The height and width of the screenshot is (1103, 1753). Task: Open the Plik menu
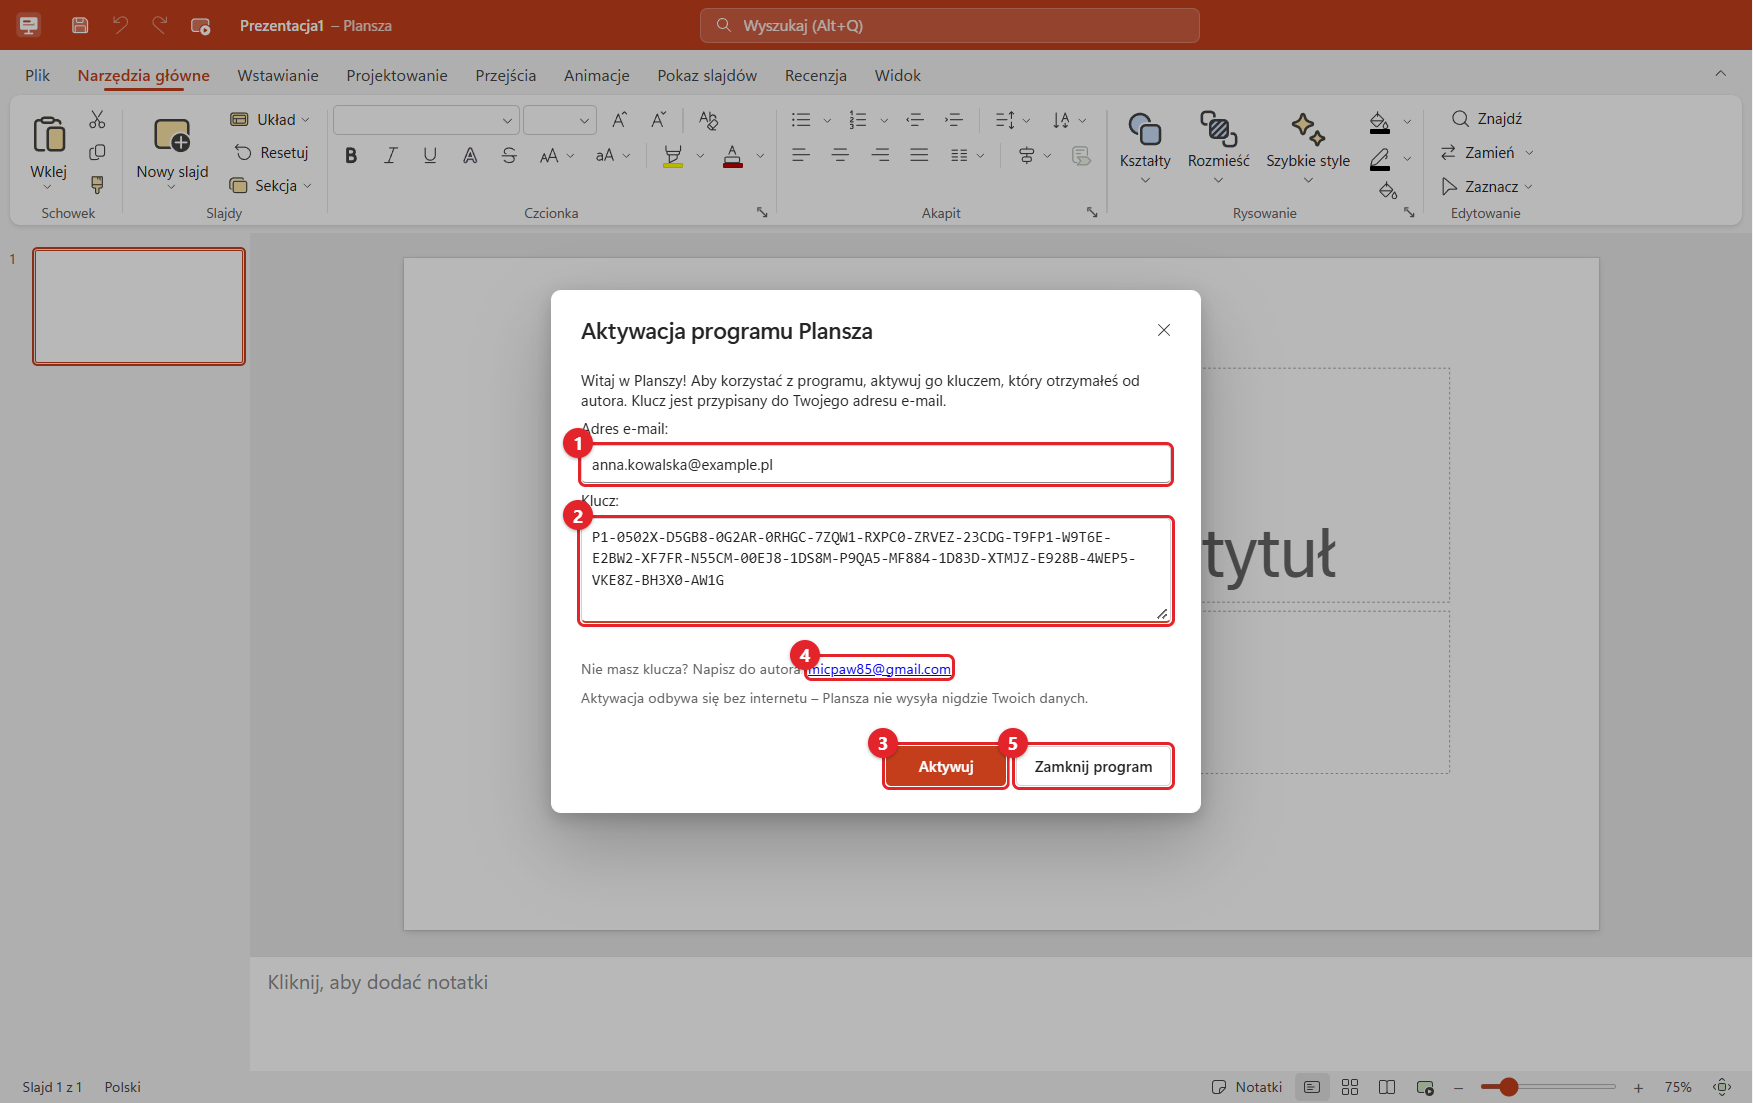click(x=37, y=75)
